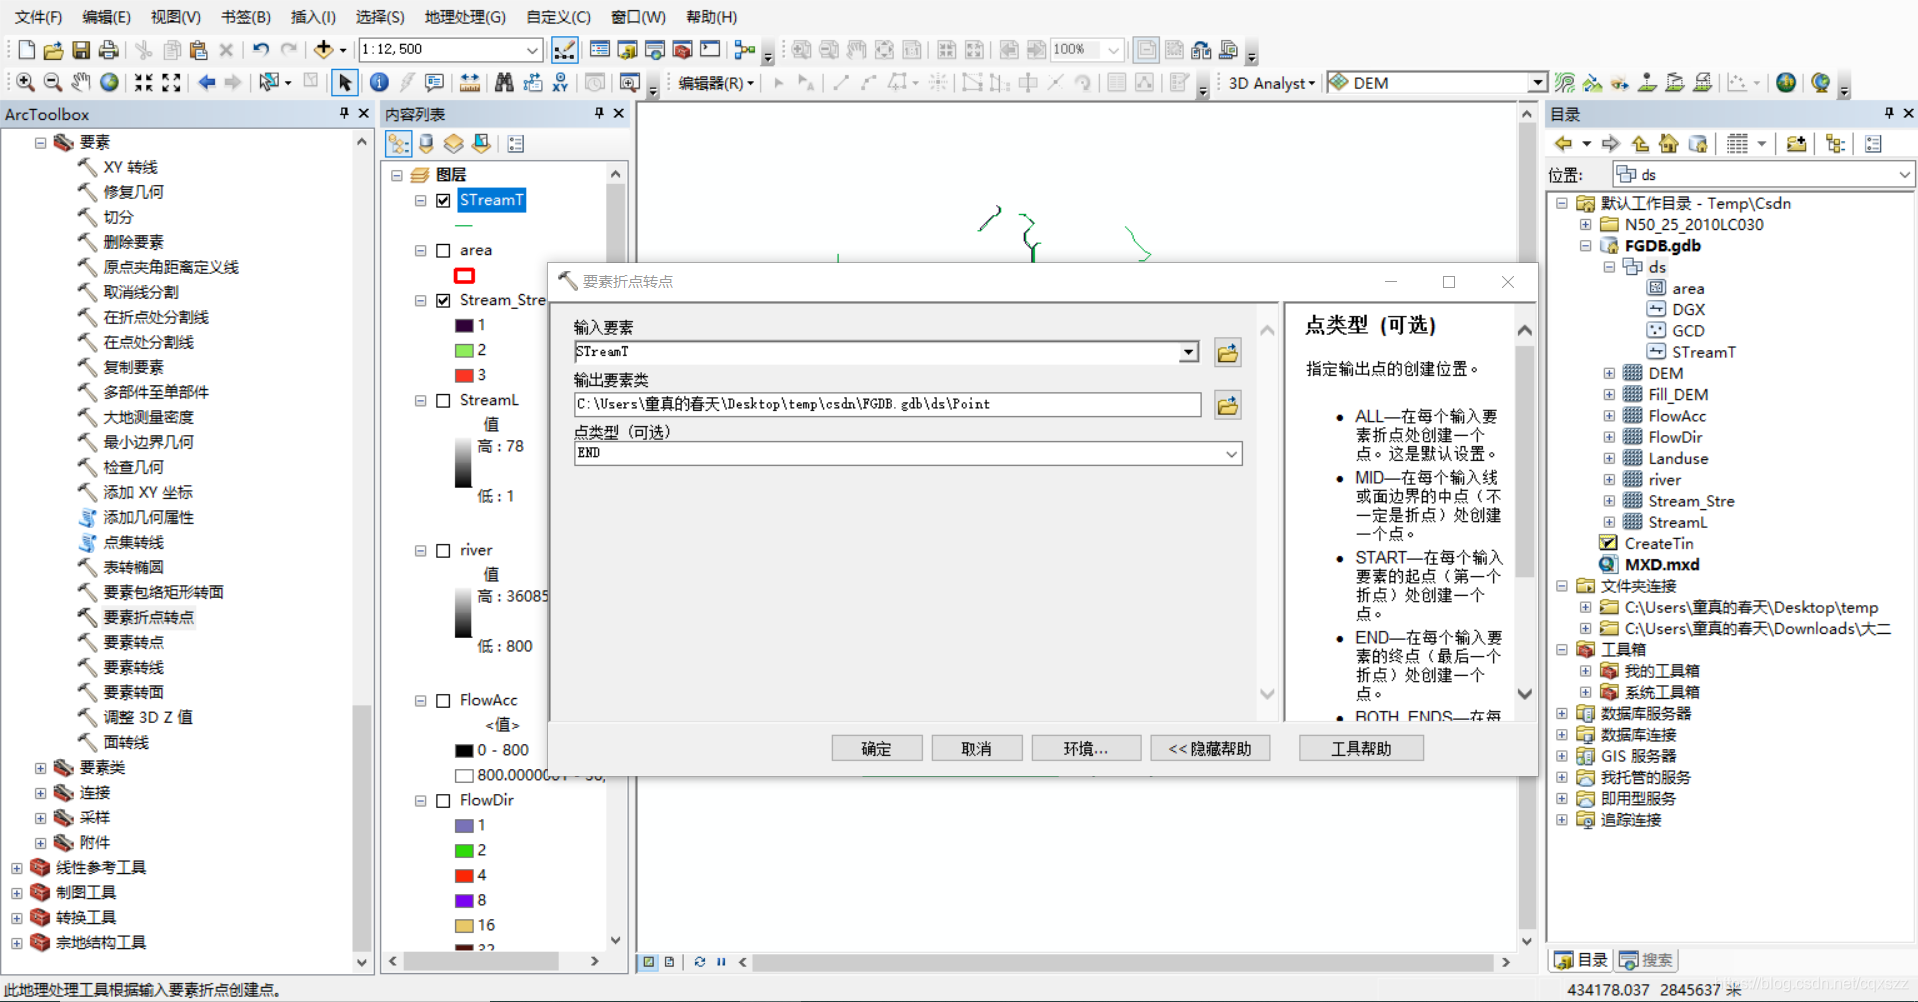Browse for the input feature folder icon
Screen dimensions: 1918x1002
pos(1227,352)
